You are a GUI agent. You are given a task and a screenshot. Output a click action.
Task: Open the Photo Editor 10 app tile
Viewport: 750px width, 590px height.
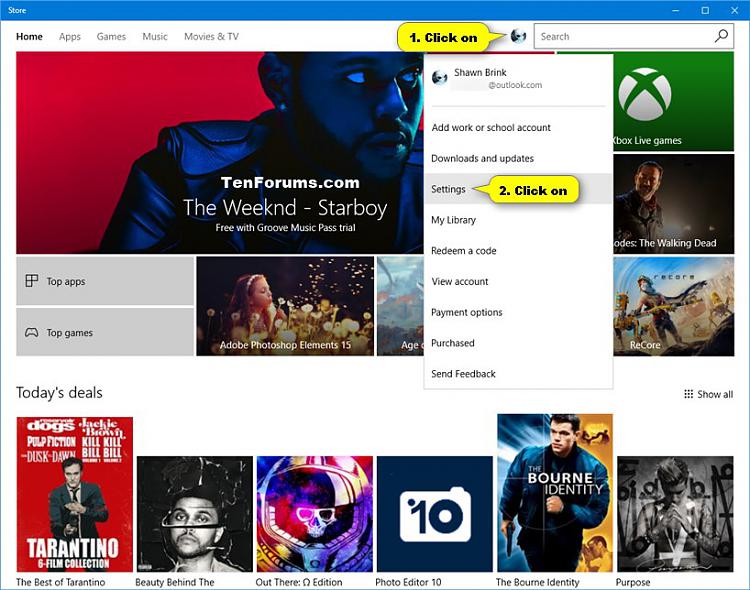(435, 514)
